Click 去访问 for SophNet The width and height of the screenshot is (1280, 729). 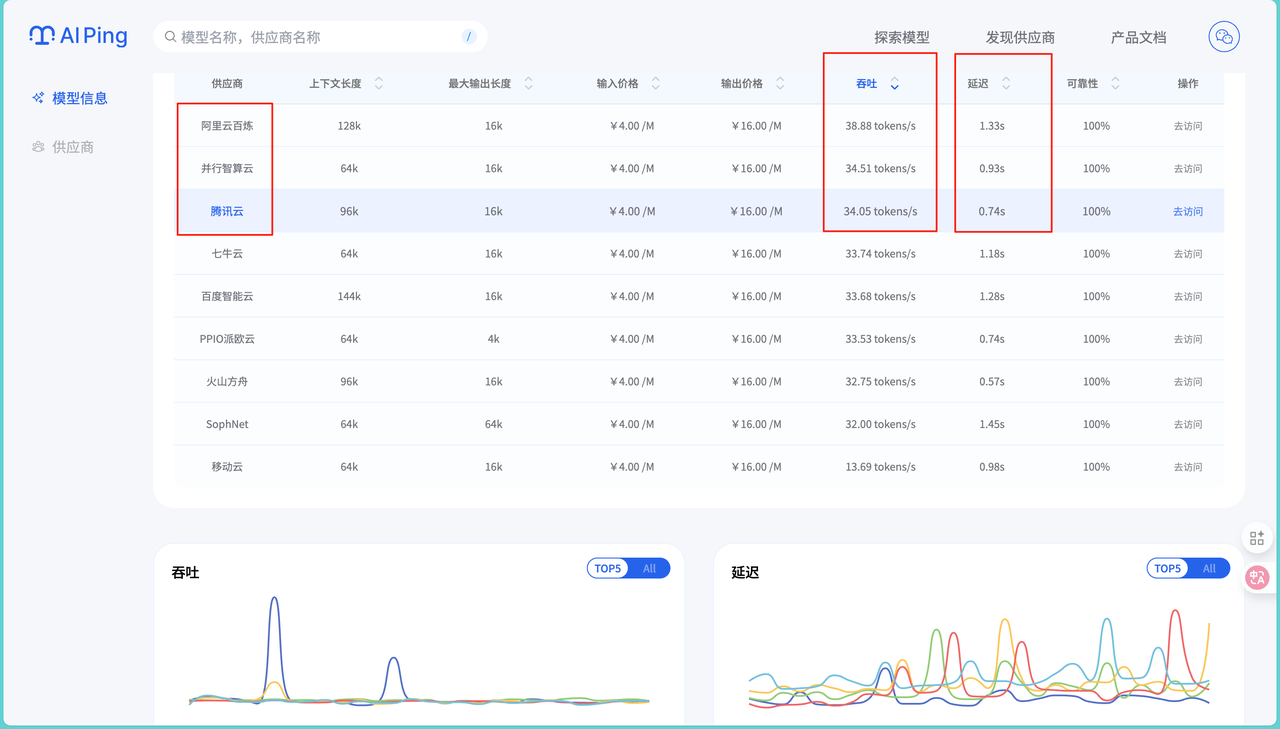[x=1188, y=424]
